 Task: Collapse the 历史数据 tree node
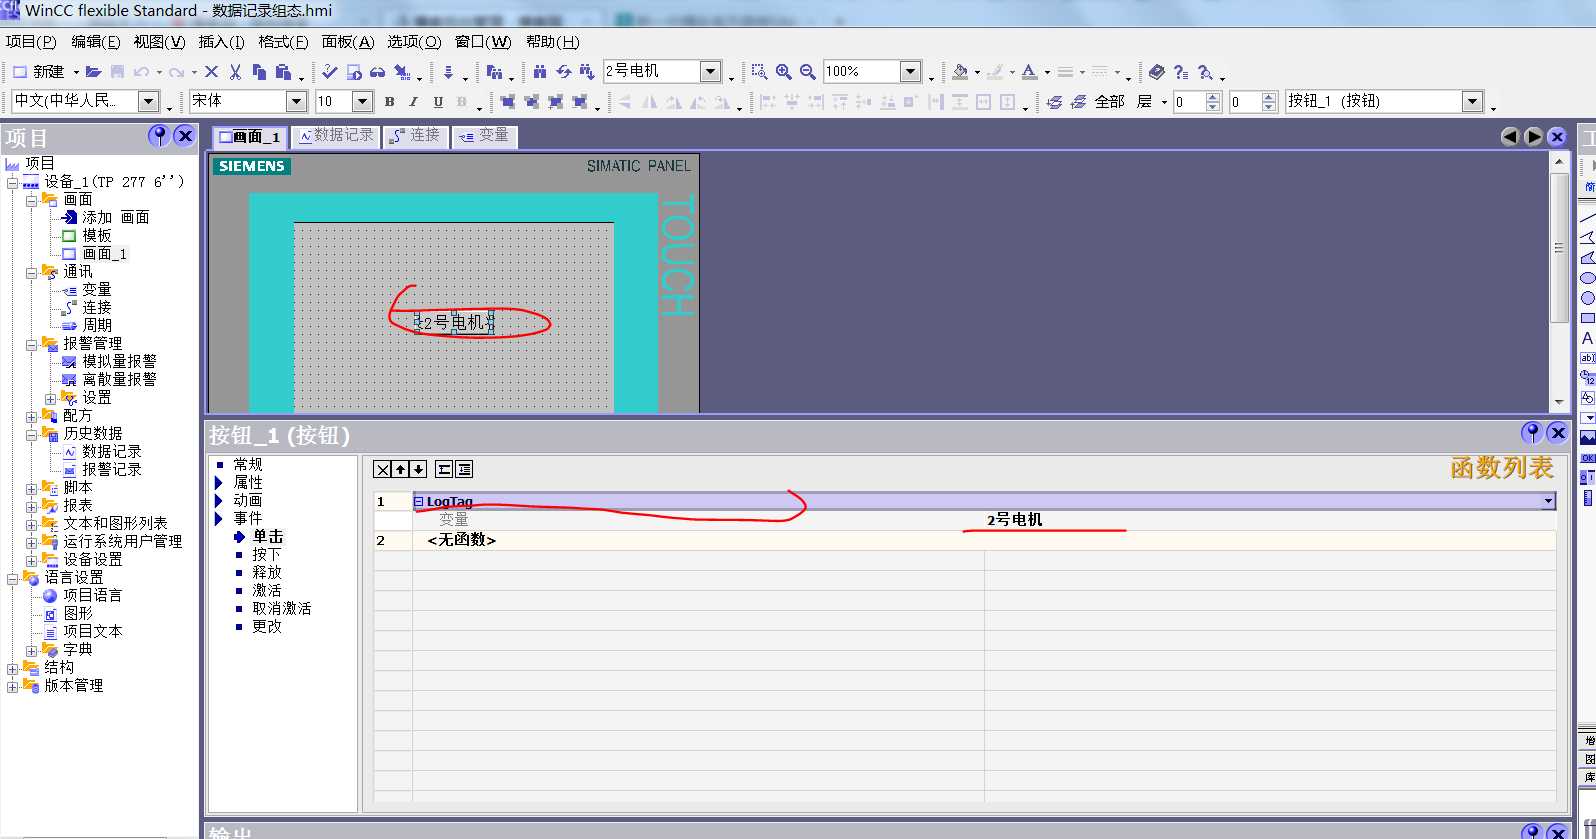(31, 434)
